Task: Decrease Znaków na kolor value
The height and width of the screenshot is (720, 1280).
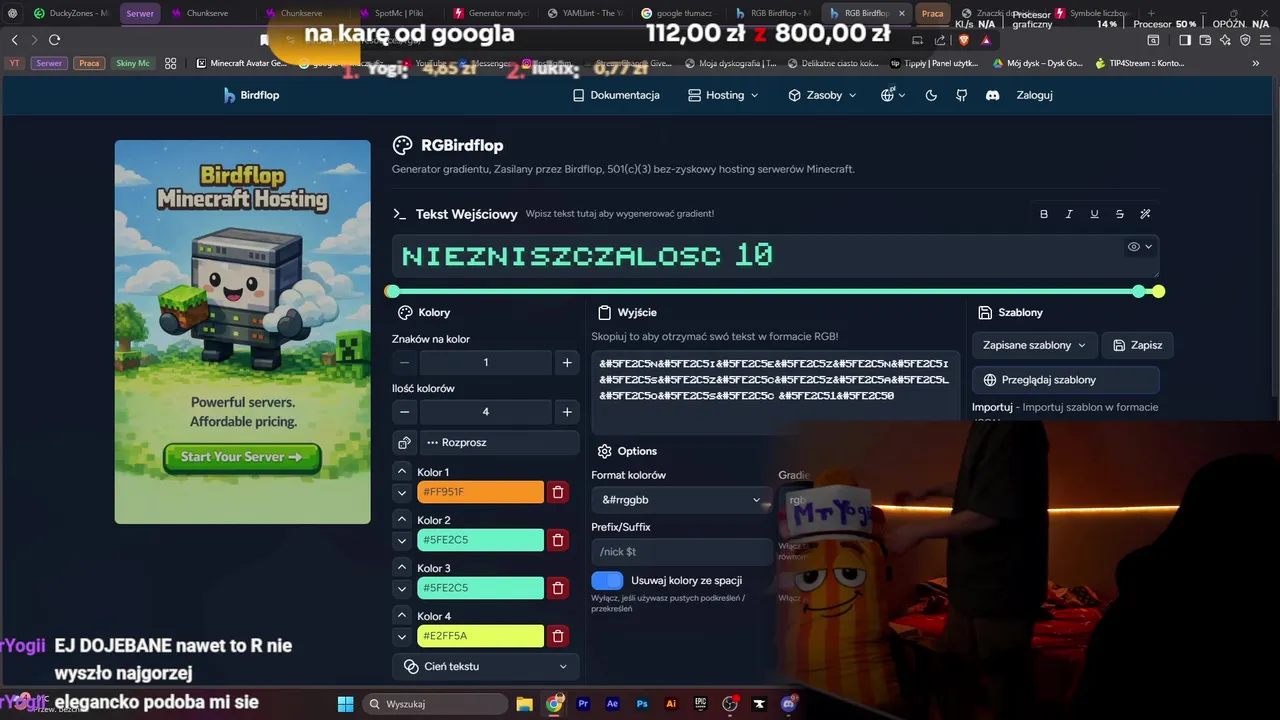Action: (x=404, y=363)
